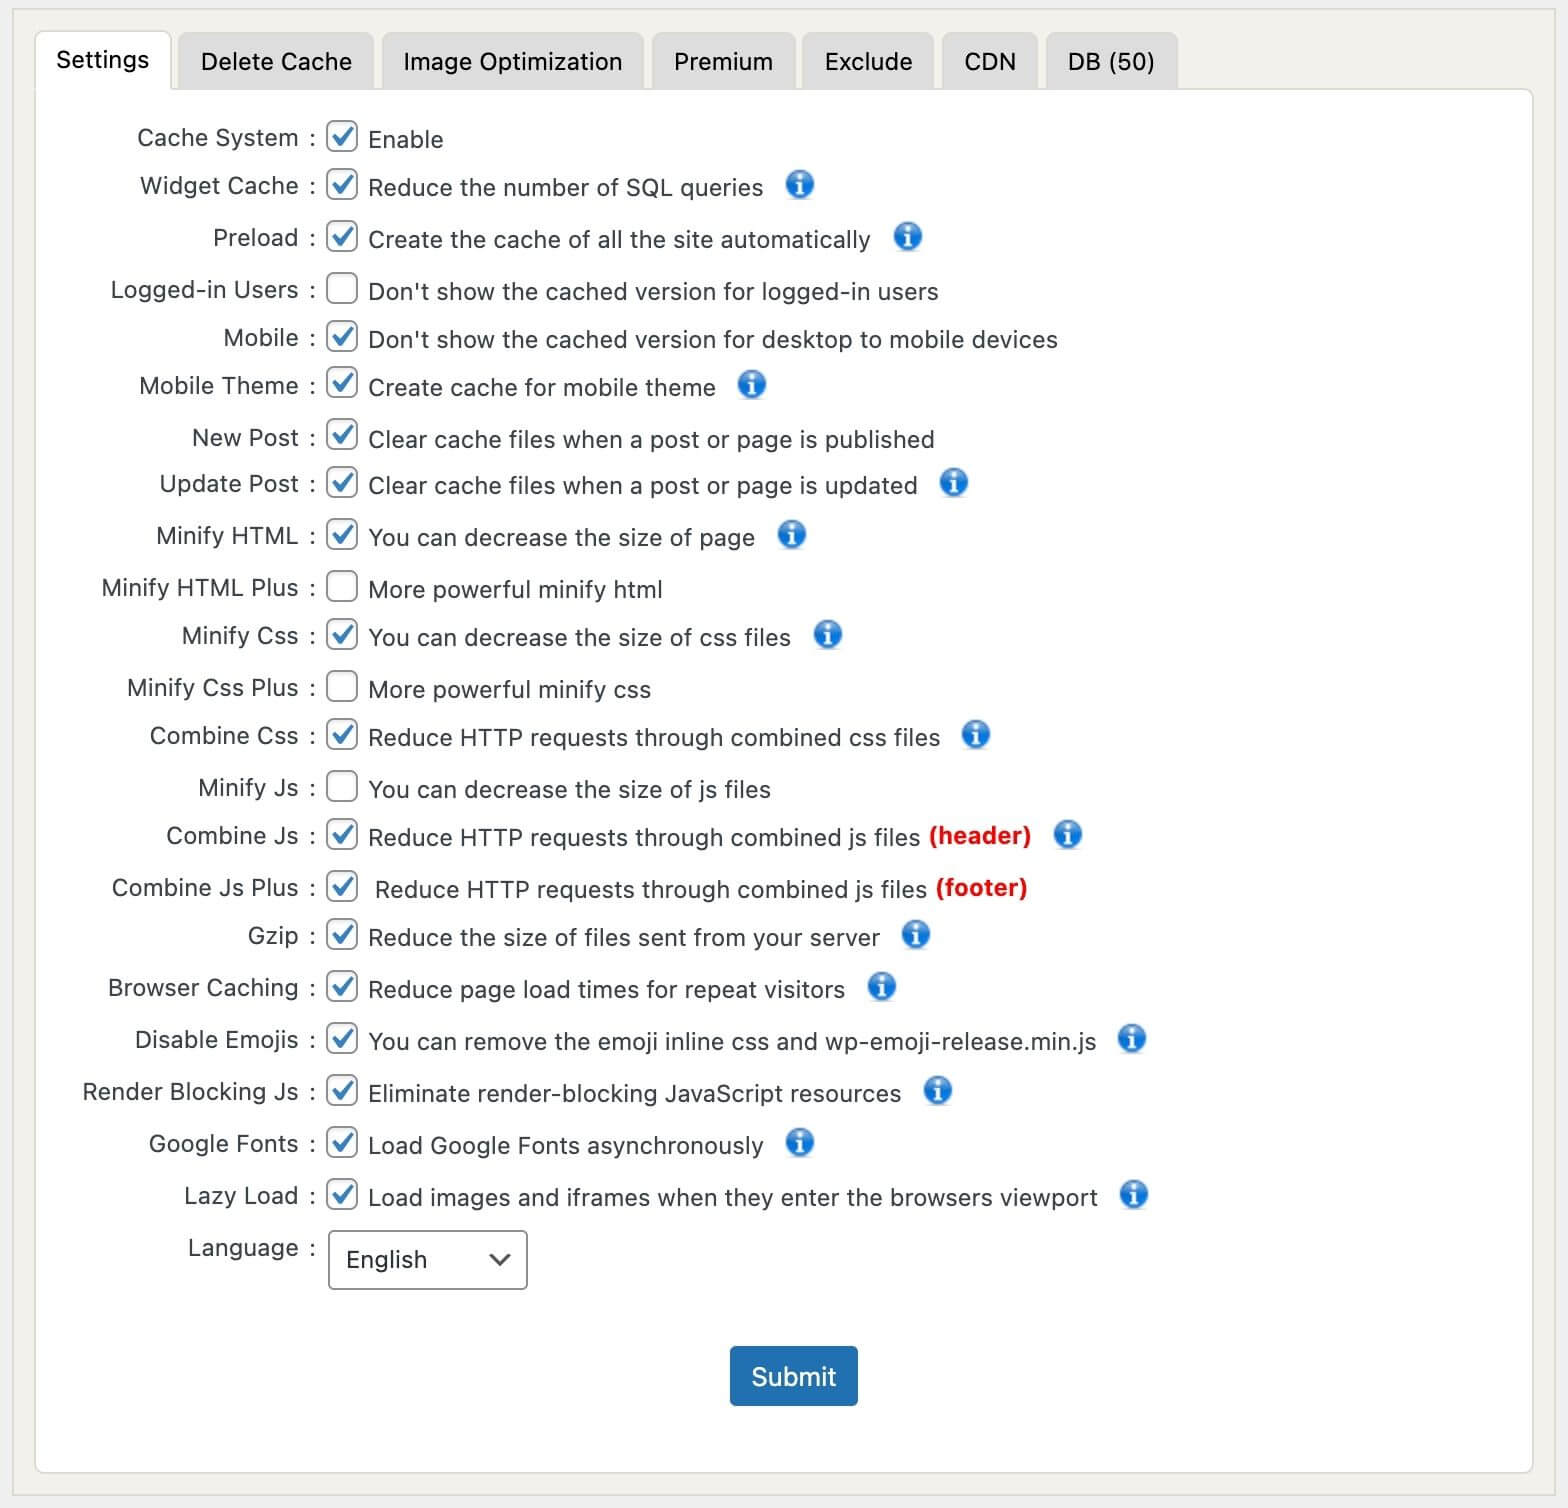This screenshot has height=1508, width=1568.
Task: Enable Minify HTML Plus checkbox
Action: click(342, 586)
